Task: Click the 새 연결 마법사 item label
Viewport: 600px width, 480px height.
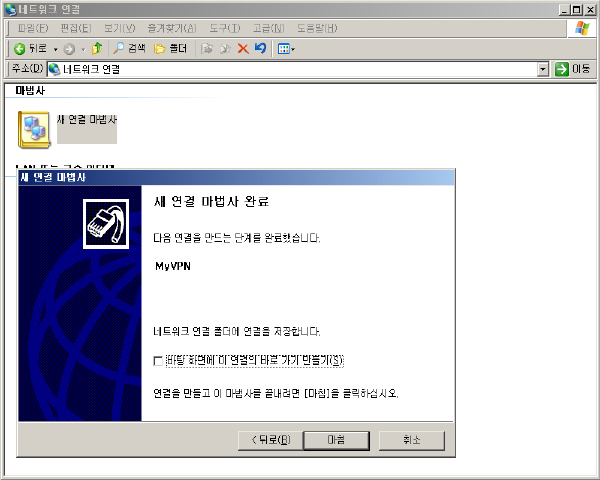Action: [87, 120]
